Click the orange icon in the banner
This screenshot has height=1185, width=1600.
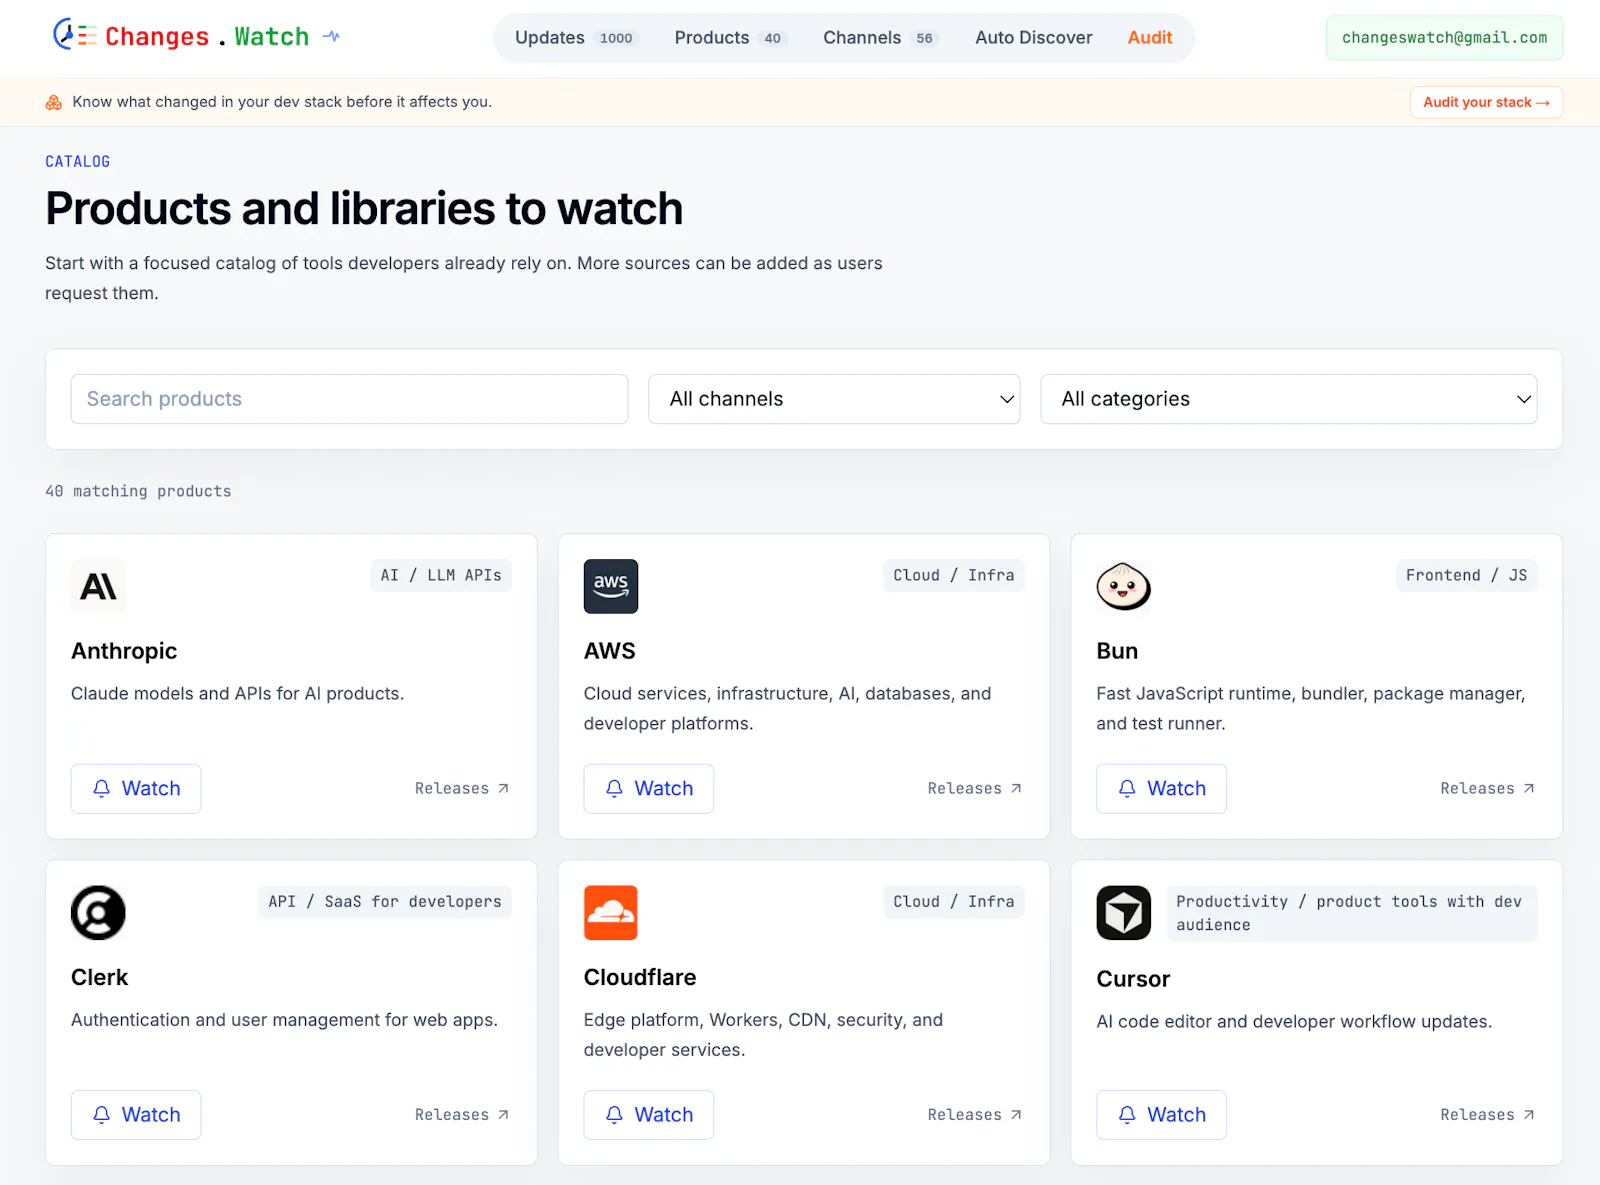click(54, 102)
